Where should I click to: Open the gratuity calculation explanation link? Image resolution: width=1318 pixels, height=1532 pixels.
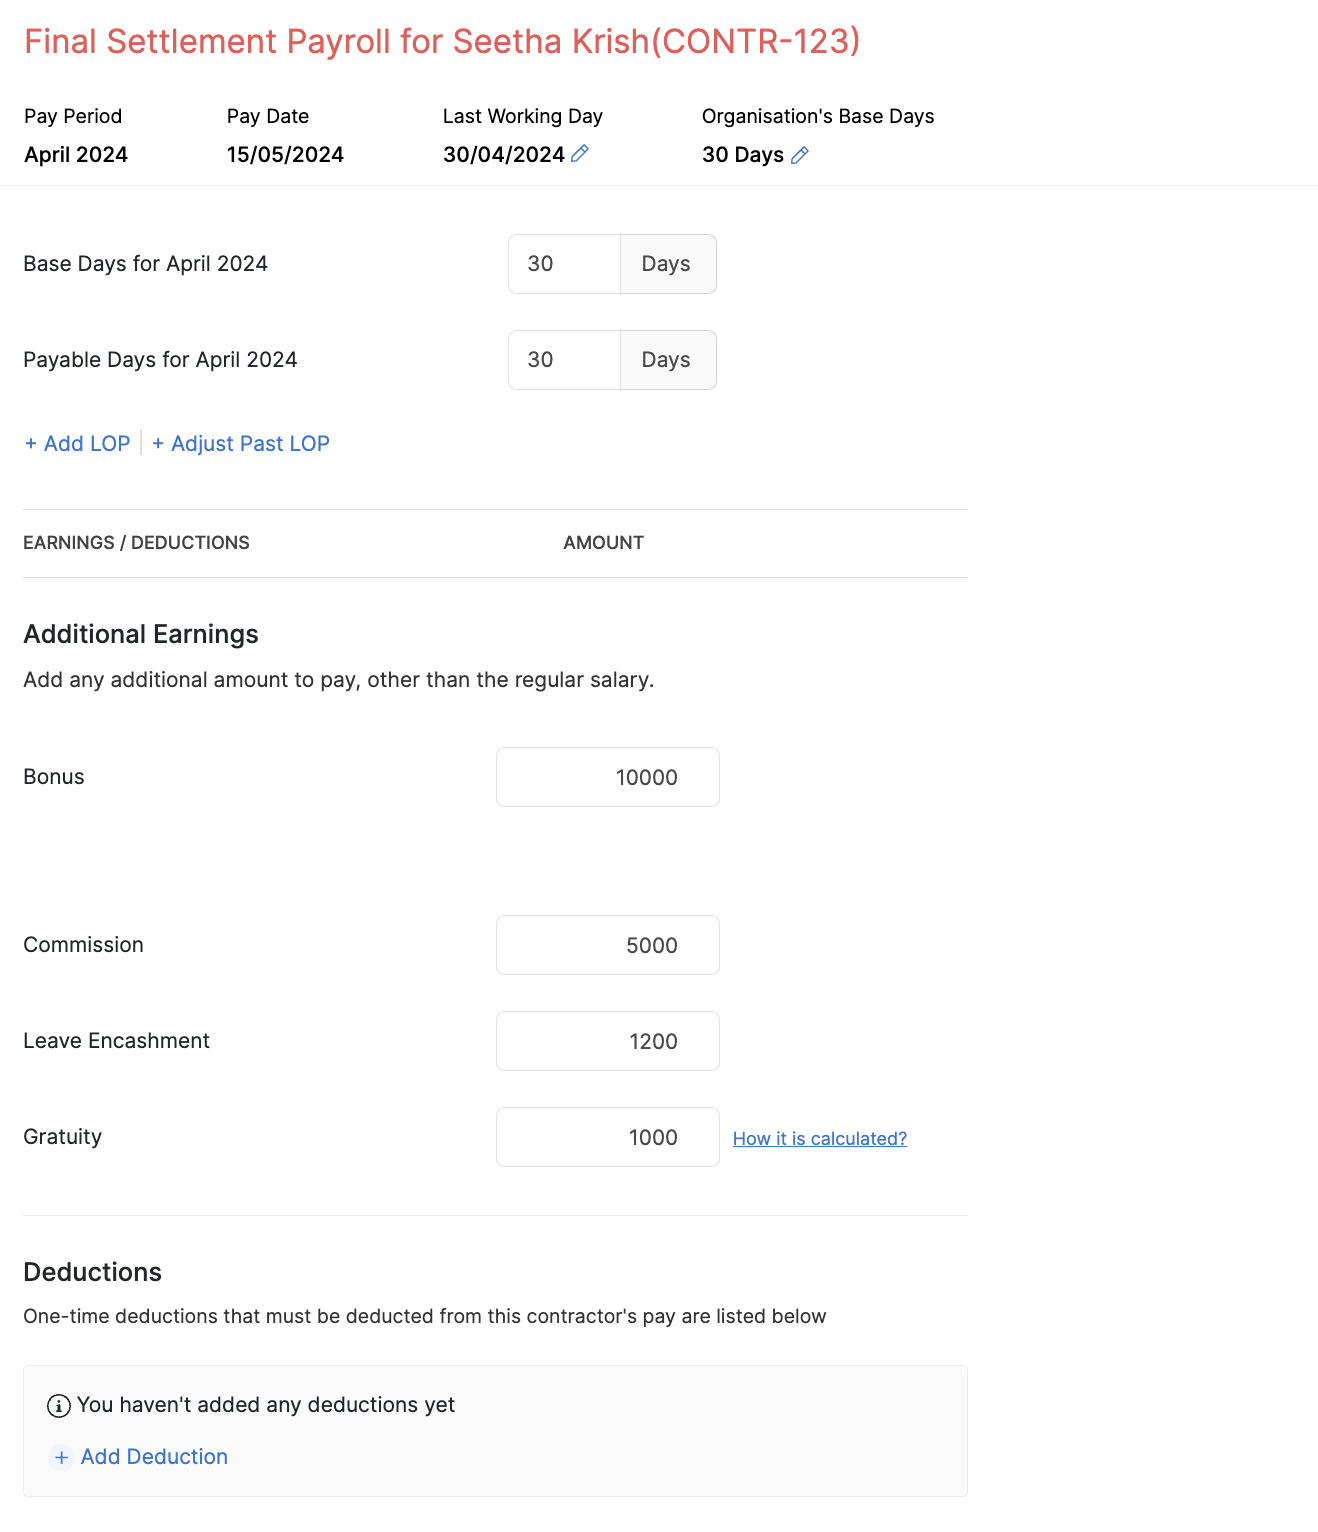tap(819, 1138)
